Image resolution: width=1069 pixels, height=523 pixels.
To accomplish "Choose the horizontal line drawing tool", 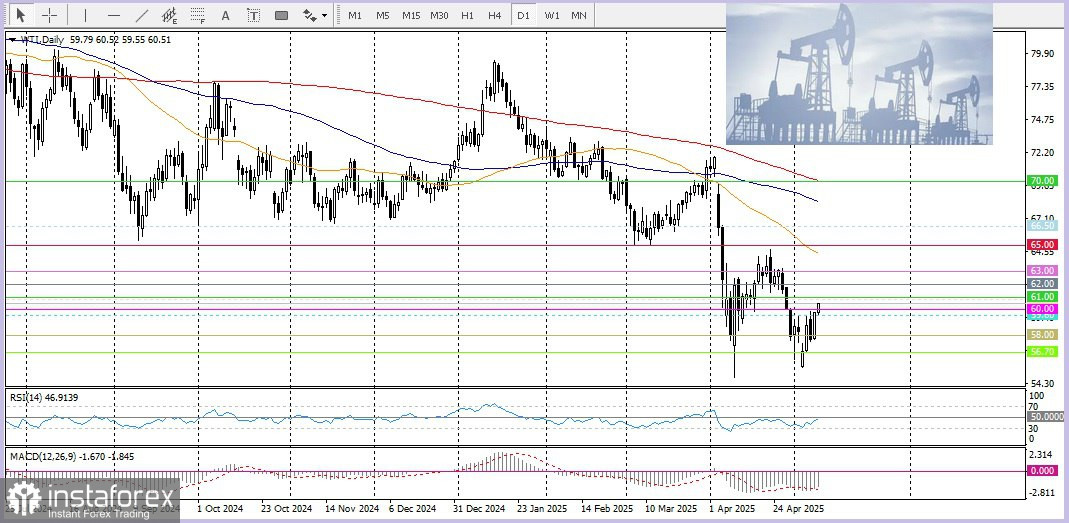I will click(x=114, y=14).
